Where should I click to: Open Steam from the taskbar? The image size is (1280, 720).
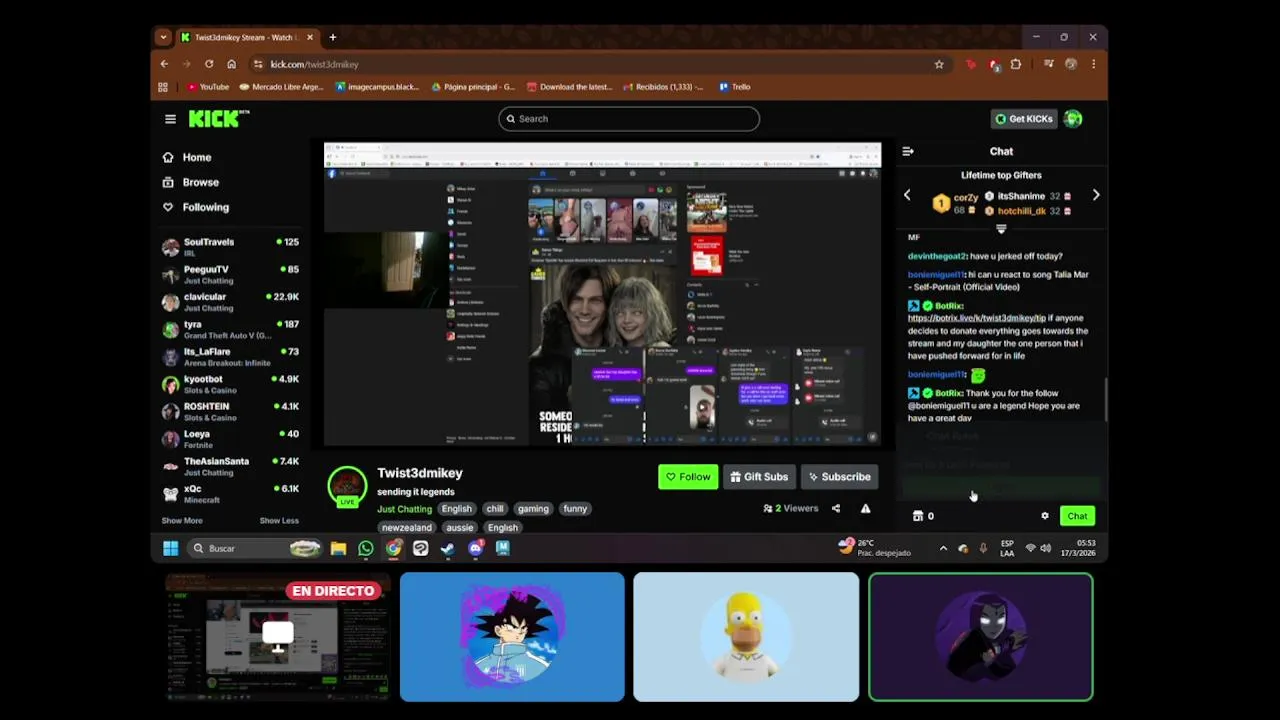pos(447,548)
